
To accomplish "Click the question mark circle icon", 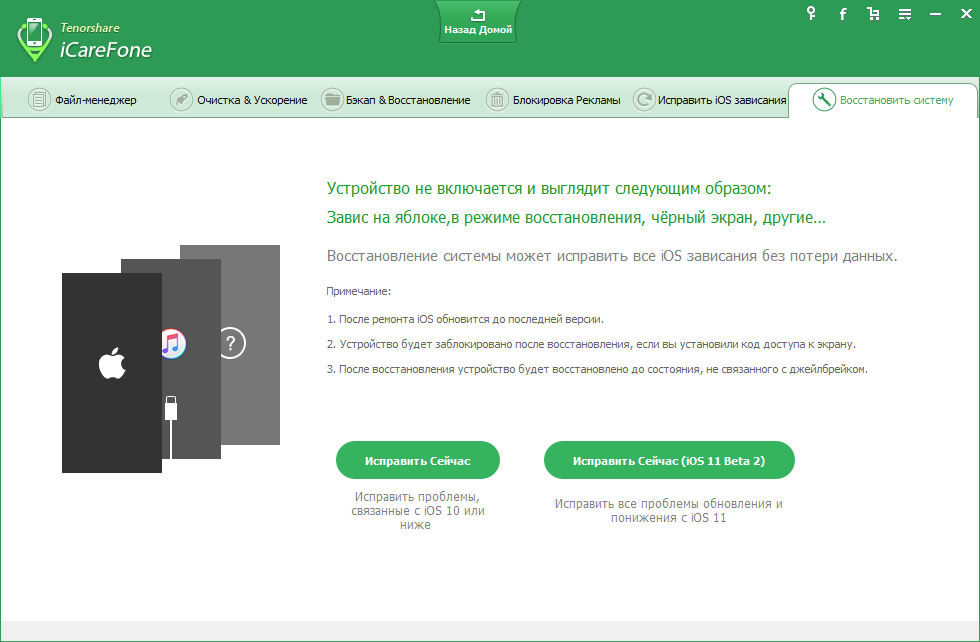I will coord(231,343).
